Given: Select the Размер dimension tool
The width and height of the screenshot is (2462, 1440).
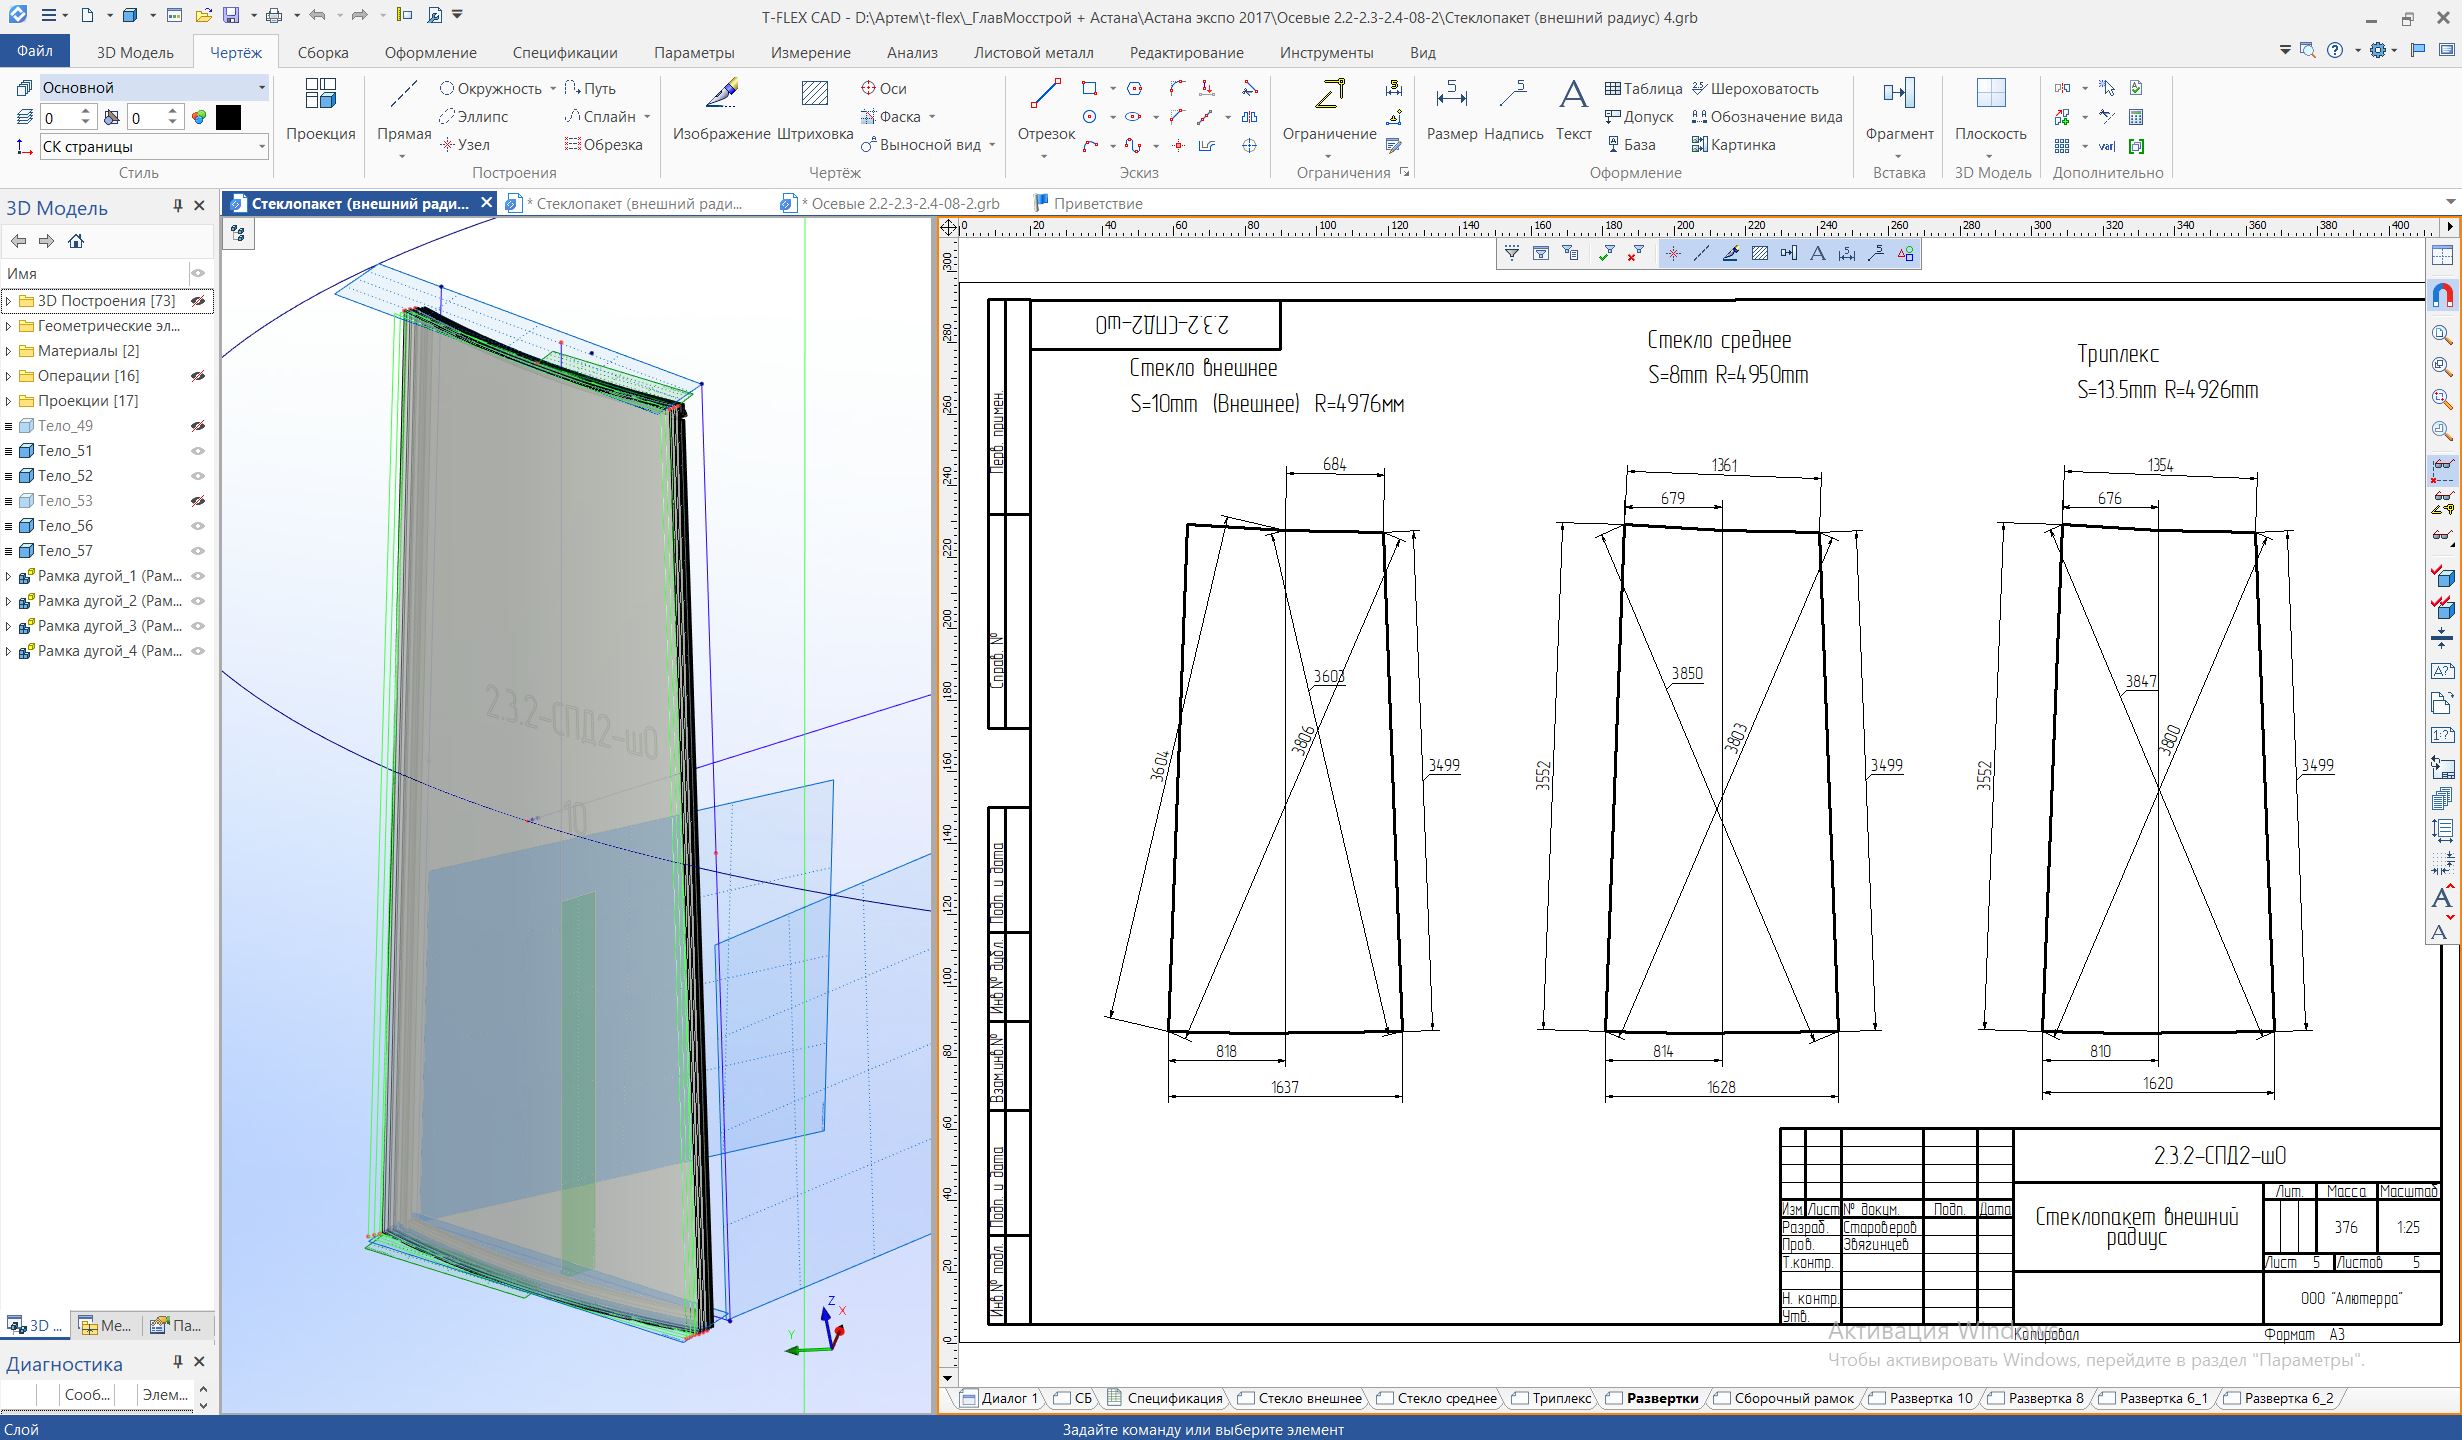Looking at the screenshot, I should [1451, 110].
